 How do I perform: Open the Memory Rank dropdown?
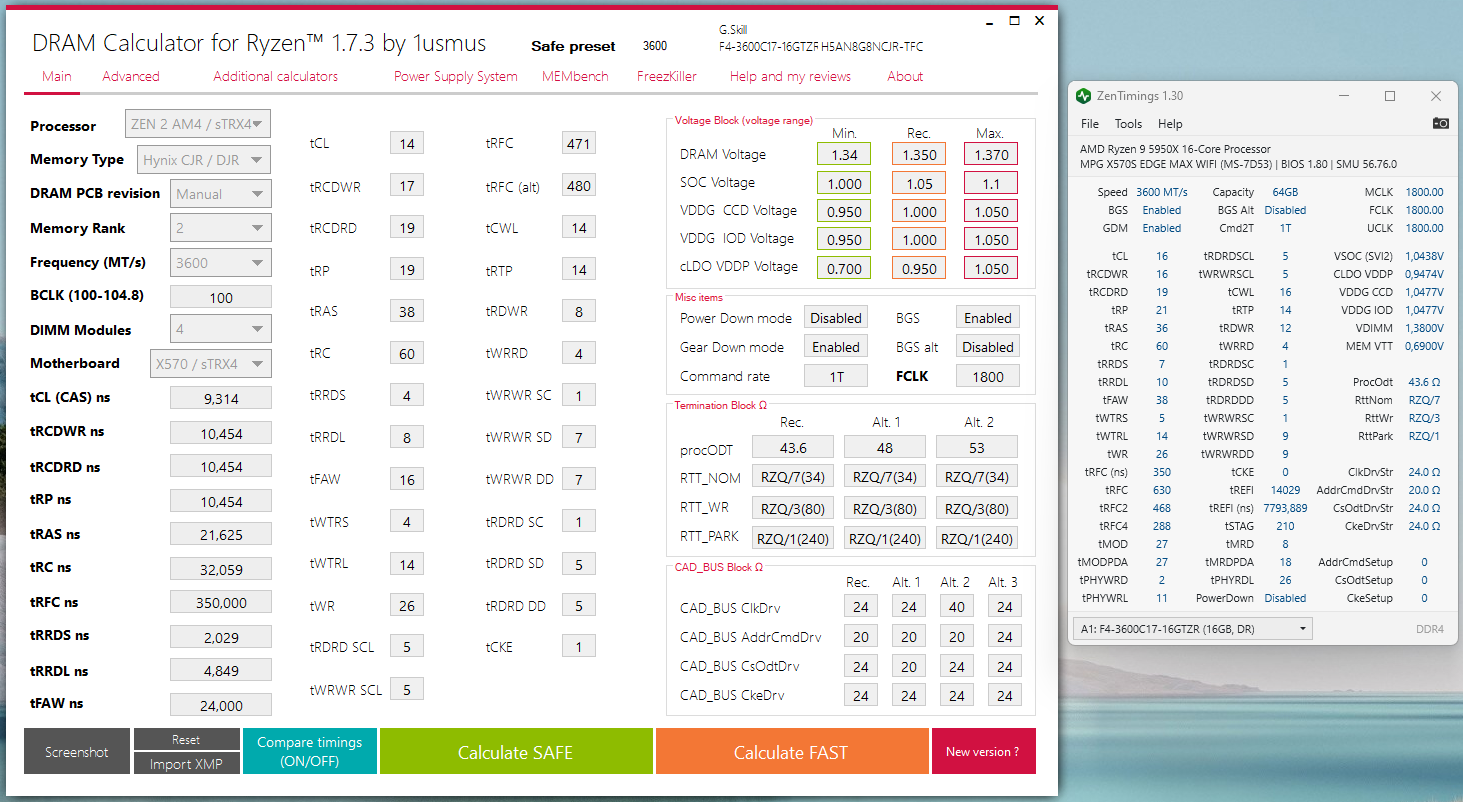221,228
